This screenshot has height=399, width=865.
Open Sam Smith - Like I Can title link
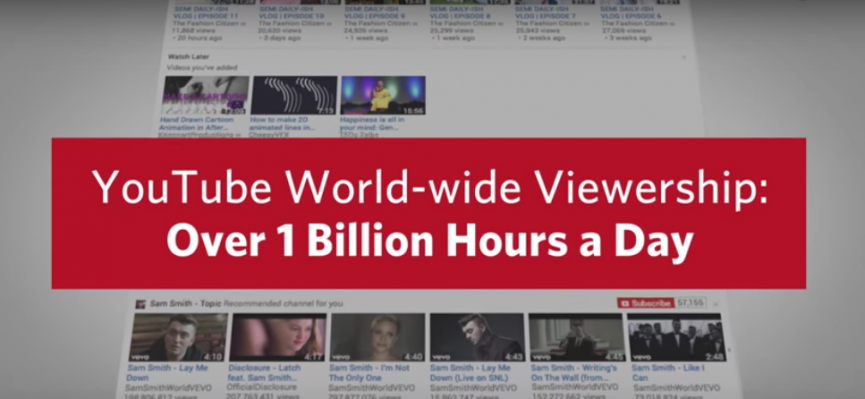[x=669, y=373]
